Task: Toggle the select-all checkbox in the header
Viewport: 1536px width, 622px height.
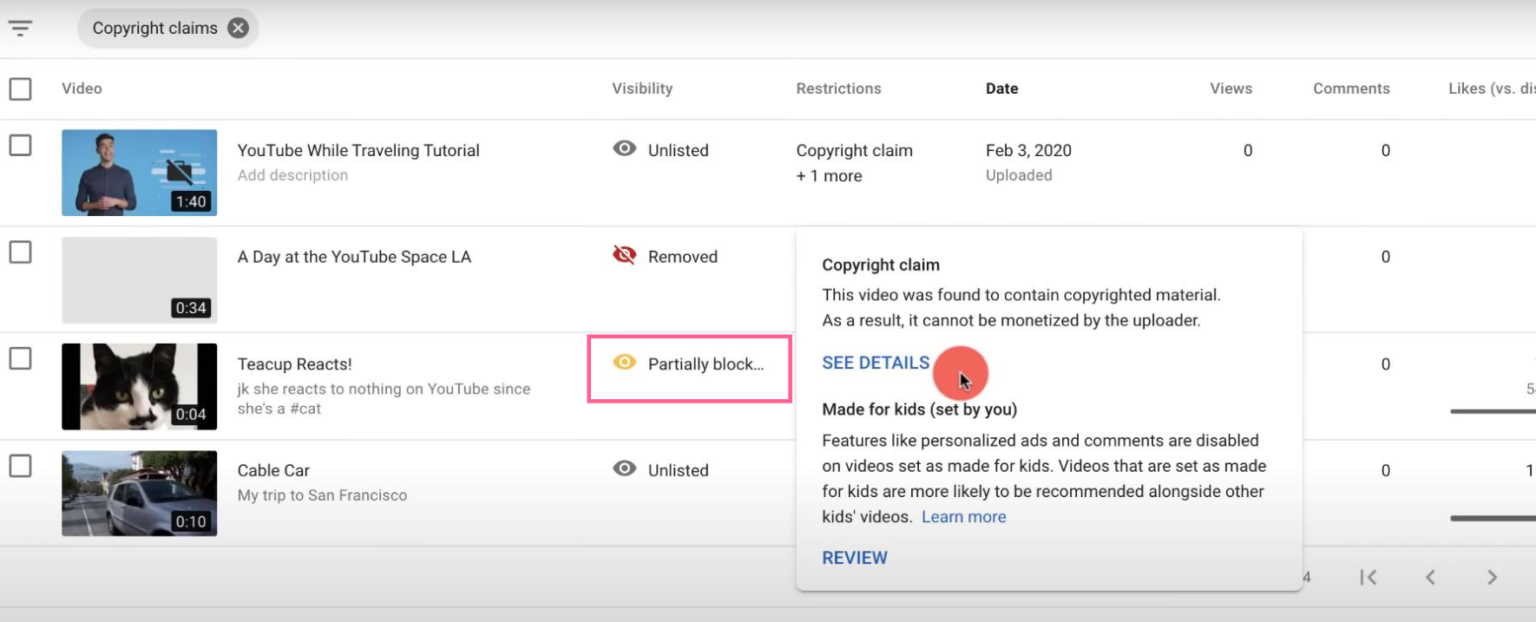Action: (x=20, y=88)
